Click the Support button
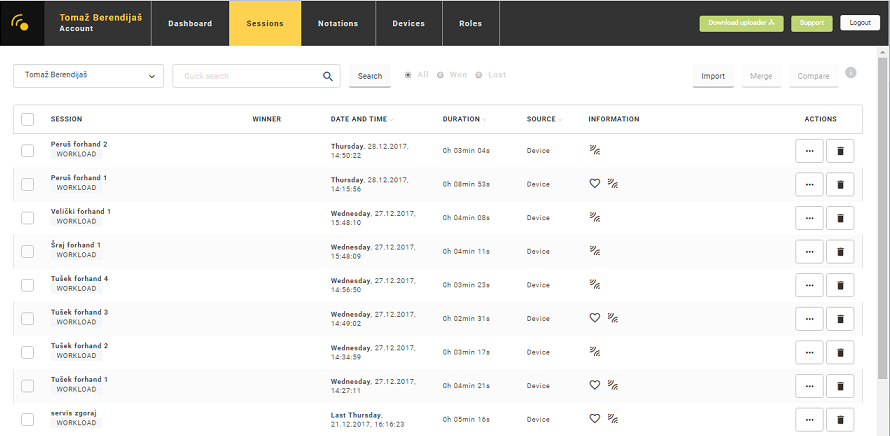 coord(812,23)
